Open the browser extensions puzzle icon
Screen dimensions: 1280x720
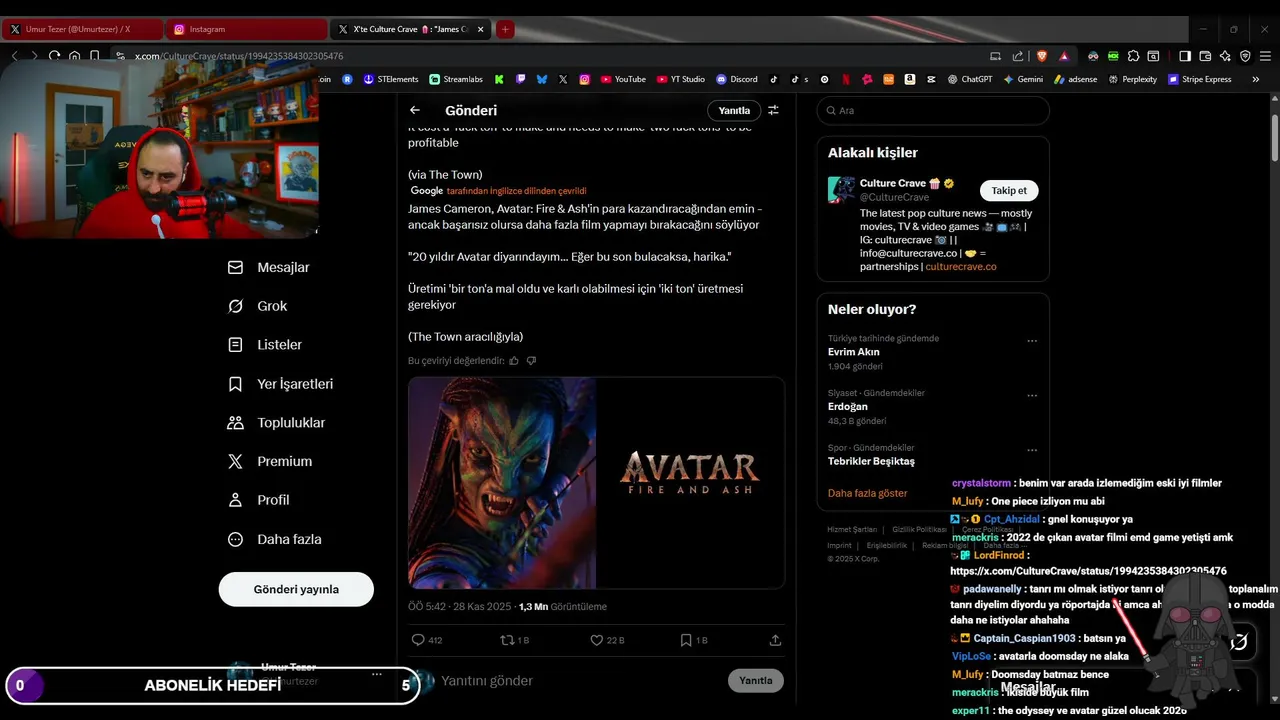pyautogui.click(x=1134, y=56)
